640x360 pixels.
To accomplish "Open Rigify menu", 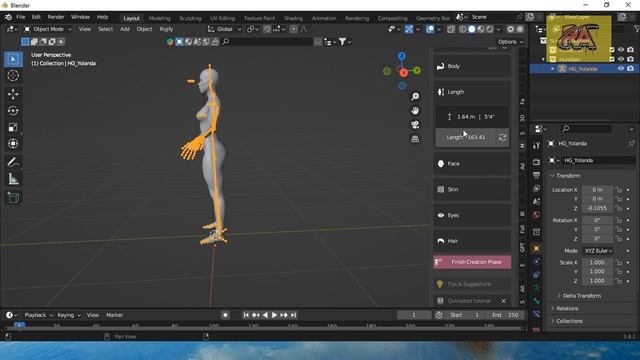I will click(x=166, y=29).
